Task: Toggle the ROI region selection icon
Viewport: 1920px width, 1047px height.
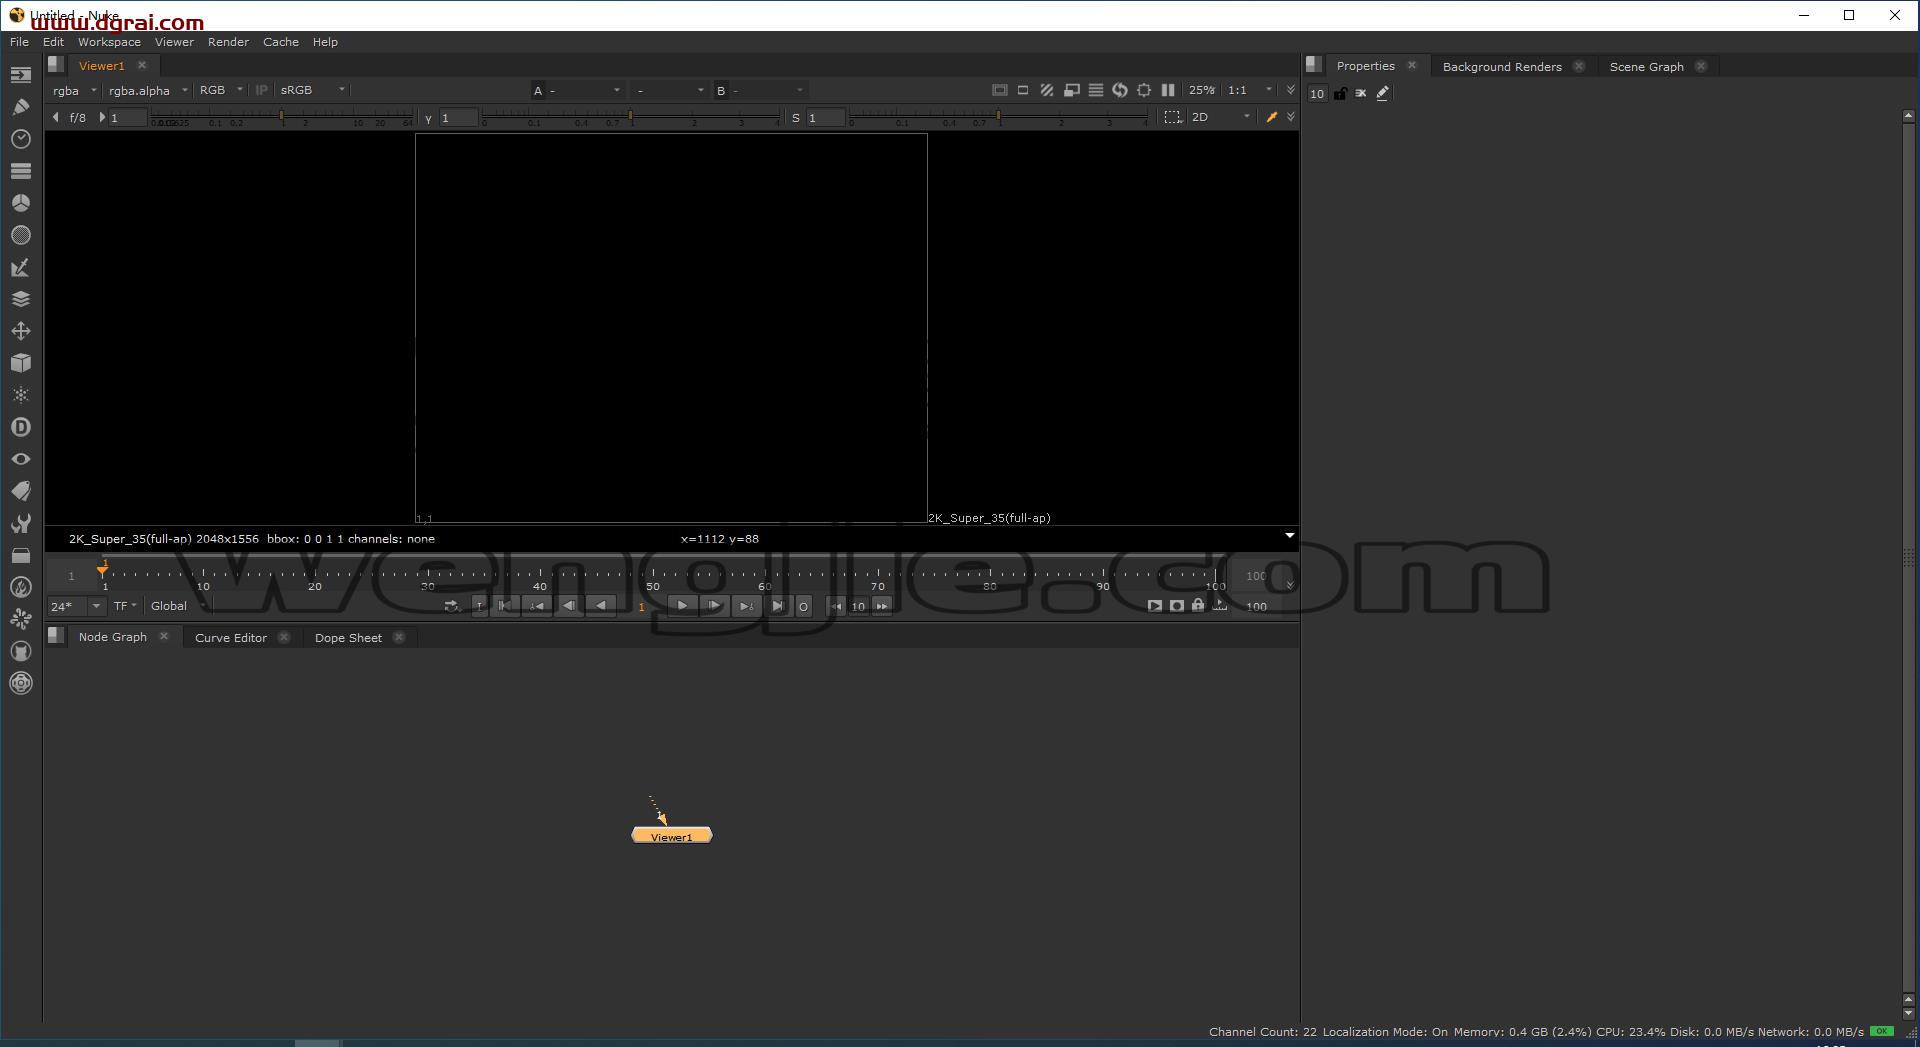Action: tap(1173, 117)
